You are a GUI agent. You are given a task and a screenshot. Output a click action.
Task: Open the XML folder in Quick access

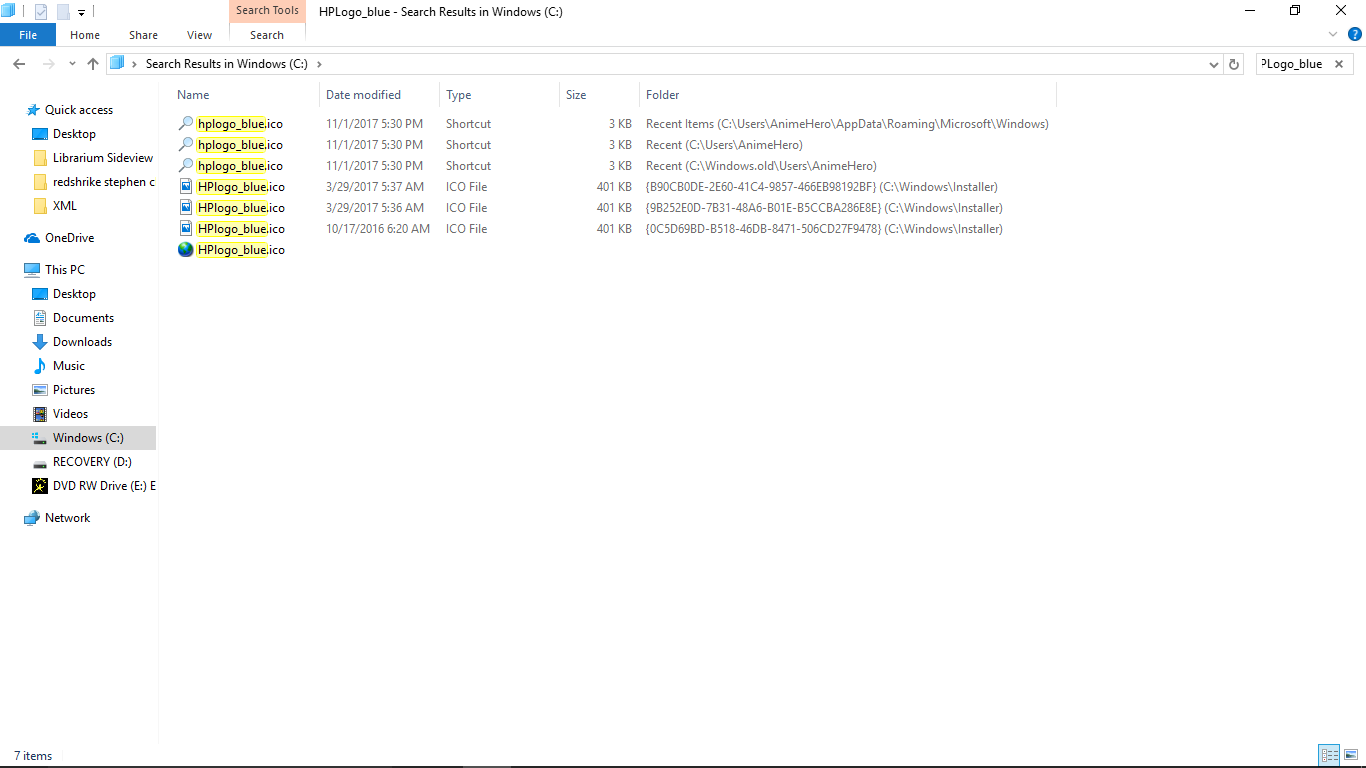tap(65, 206)
